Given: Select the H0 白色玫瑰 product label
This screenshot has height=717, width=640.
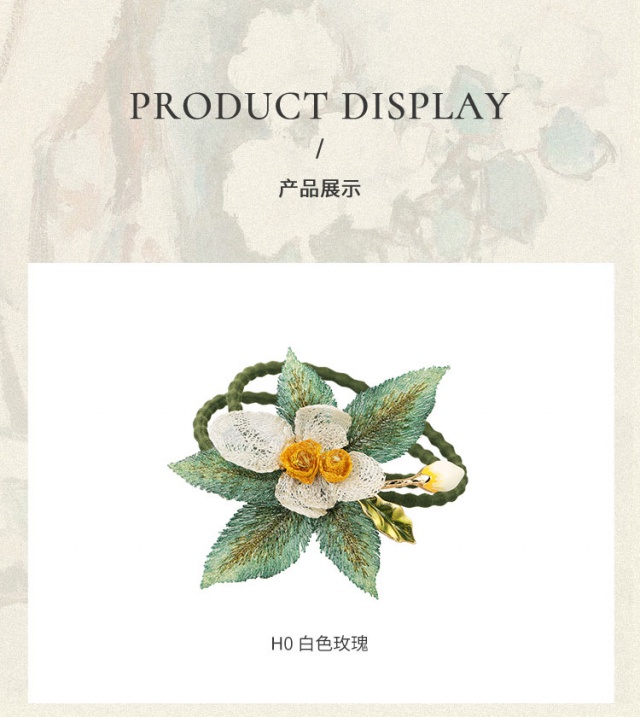Looking at the screenshot, I should tap(320, 644).
